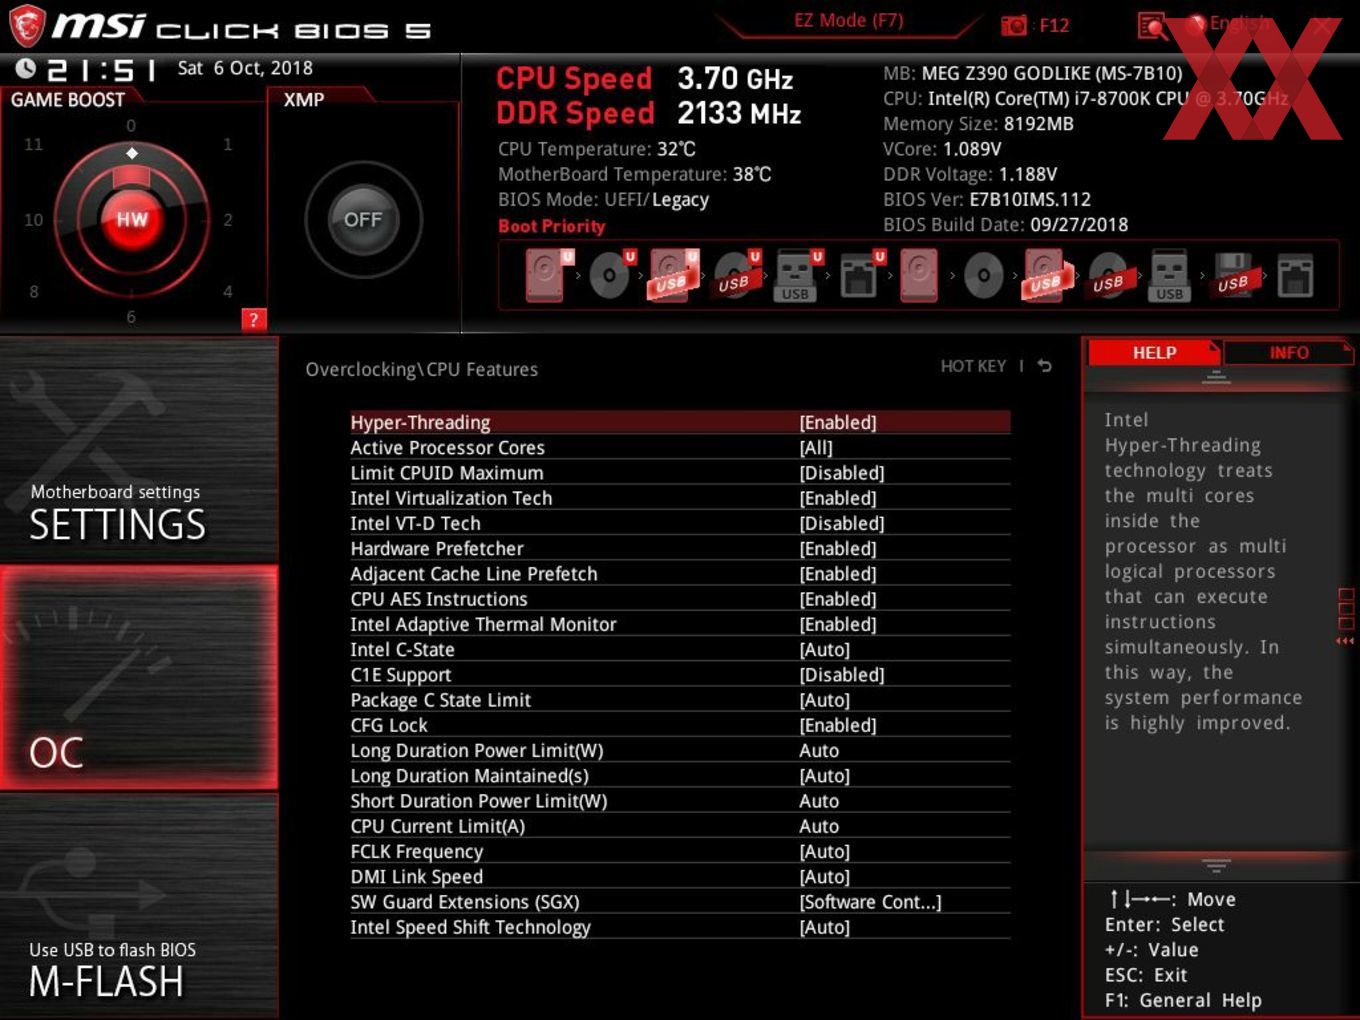Select the UEFI CD/DVD boot device icon
This screenshot has width=1360, height=1020.
(611, 275)
